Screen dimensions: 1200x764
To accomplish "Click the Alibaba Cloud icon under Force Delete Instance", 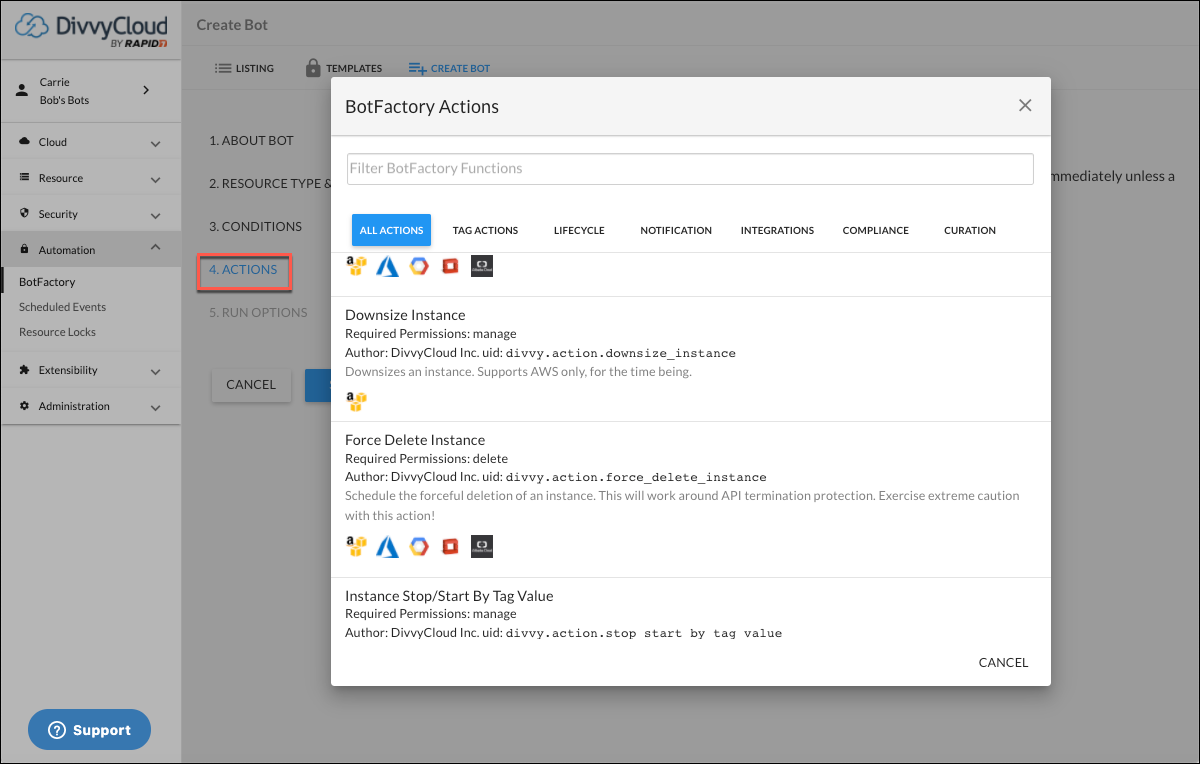I will (482, 546).
